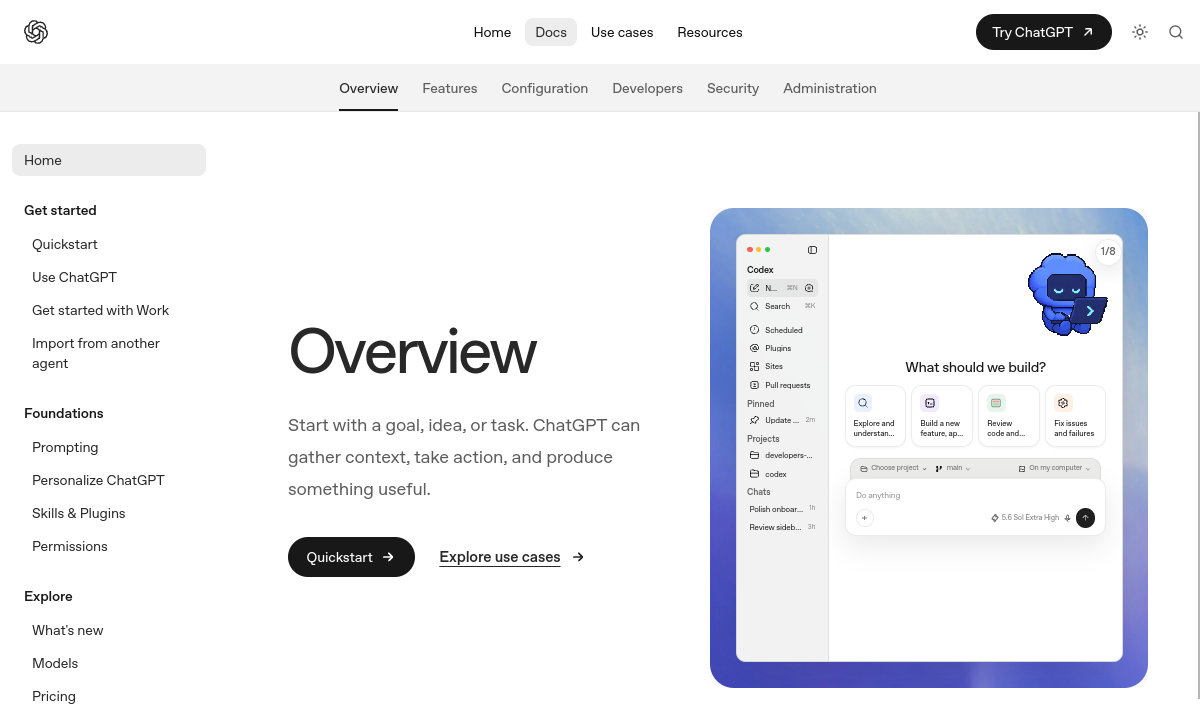
Task: Click the Pull requests icon in Codex preview
Action: 755,385
